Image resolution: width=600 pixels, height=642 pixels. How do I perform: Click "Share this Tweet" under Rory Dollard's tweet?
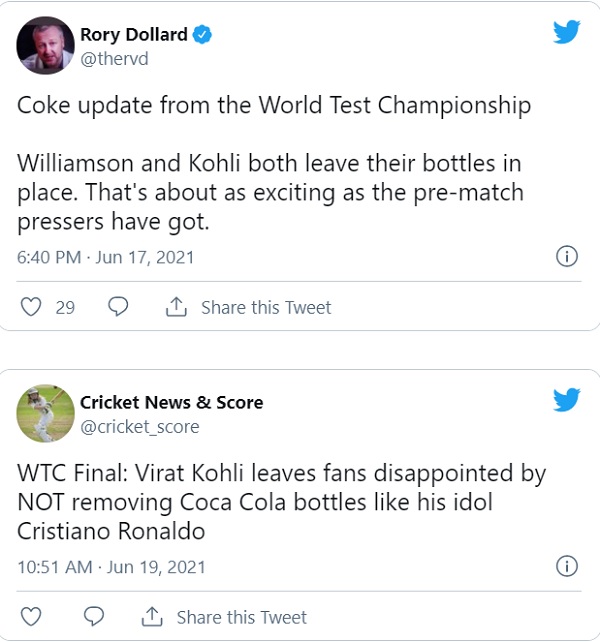coord(266,307)
